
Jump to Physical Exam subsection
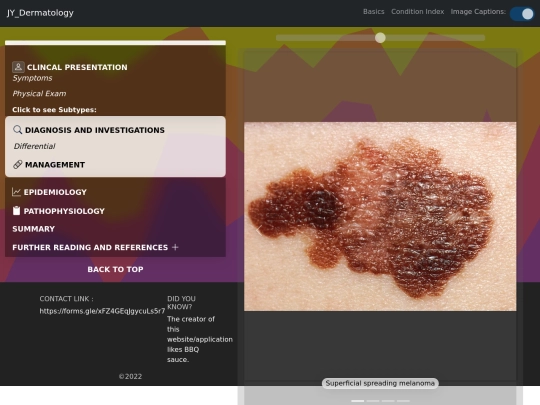click(39, 94)
